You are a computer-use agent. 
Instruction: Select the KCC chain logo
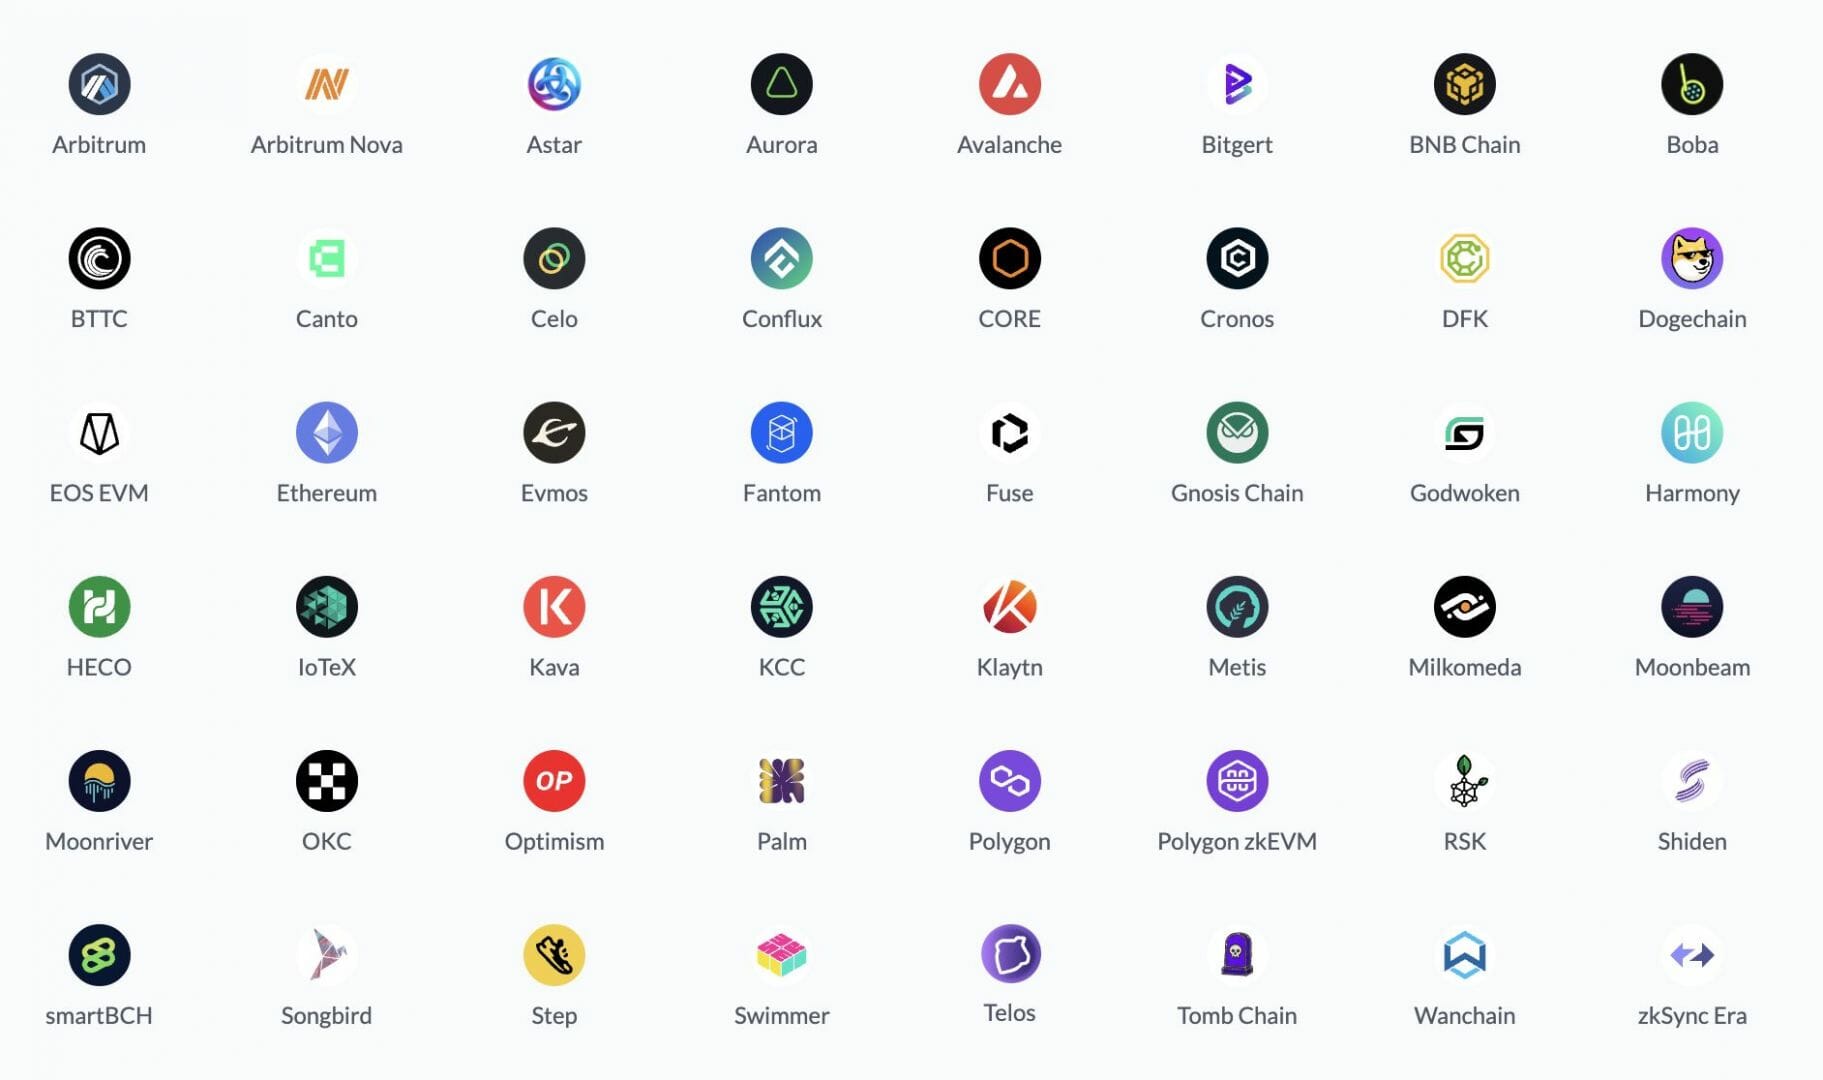click(x=782, y=606)
